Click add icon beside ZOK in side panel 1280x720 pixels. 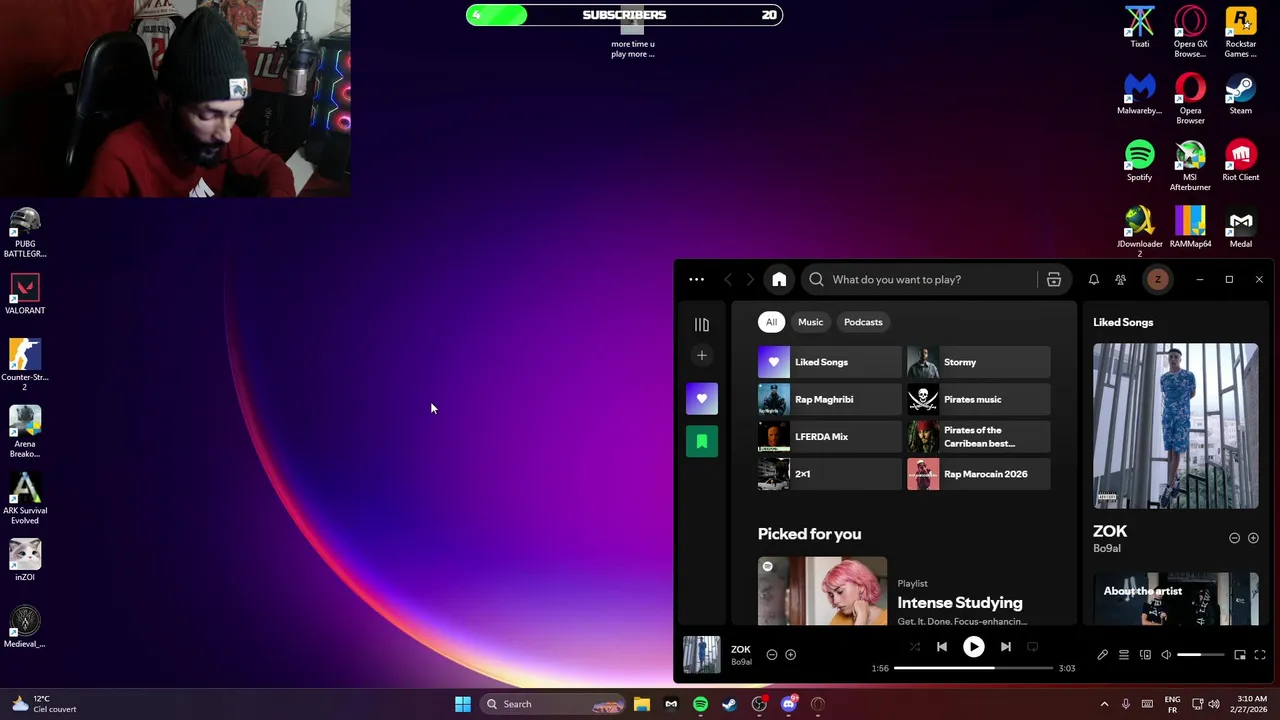click(1253, 538)
